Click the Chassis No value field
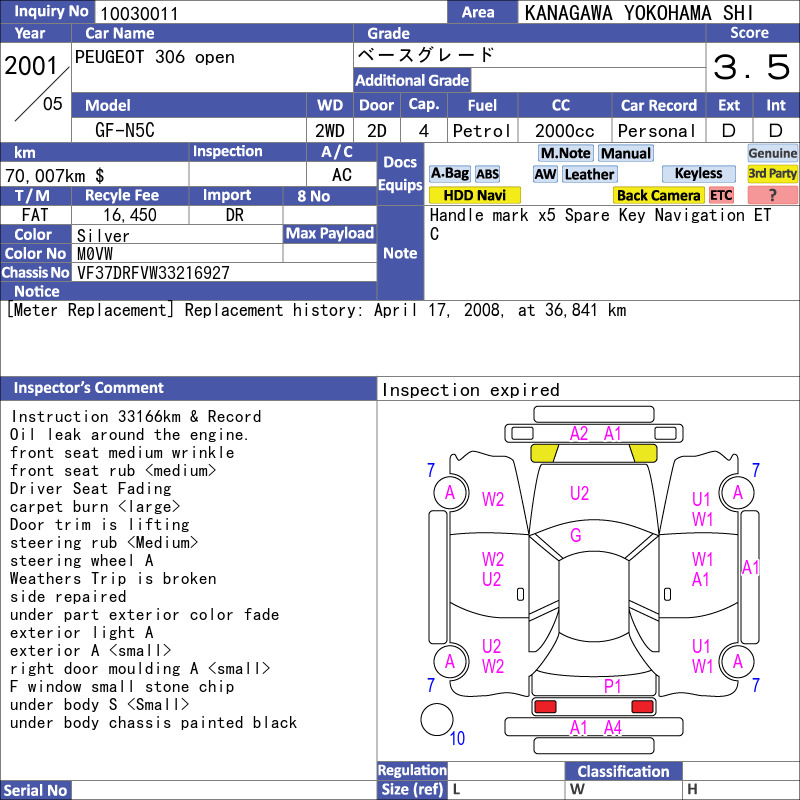This screenshot has height=800, width=800. [x=224, y=272]
